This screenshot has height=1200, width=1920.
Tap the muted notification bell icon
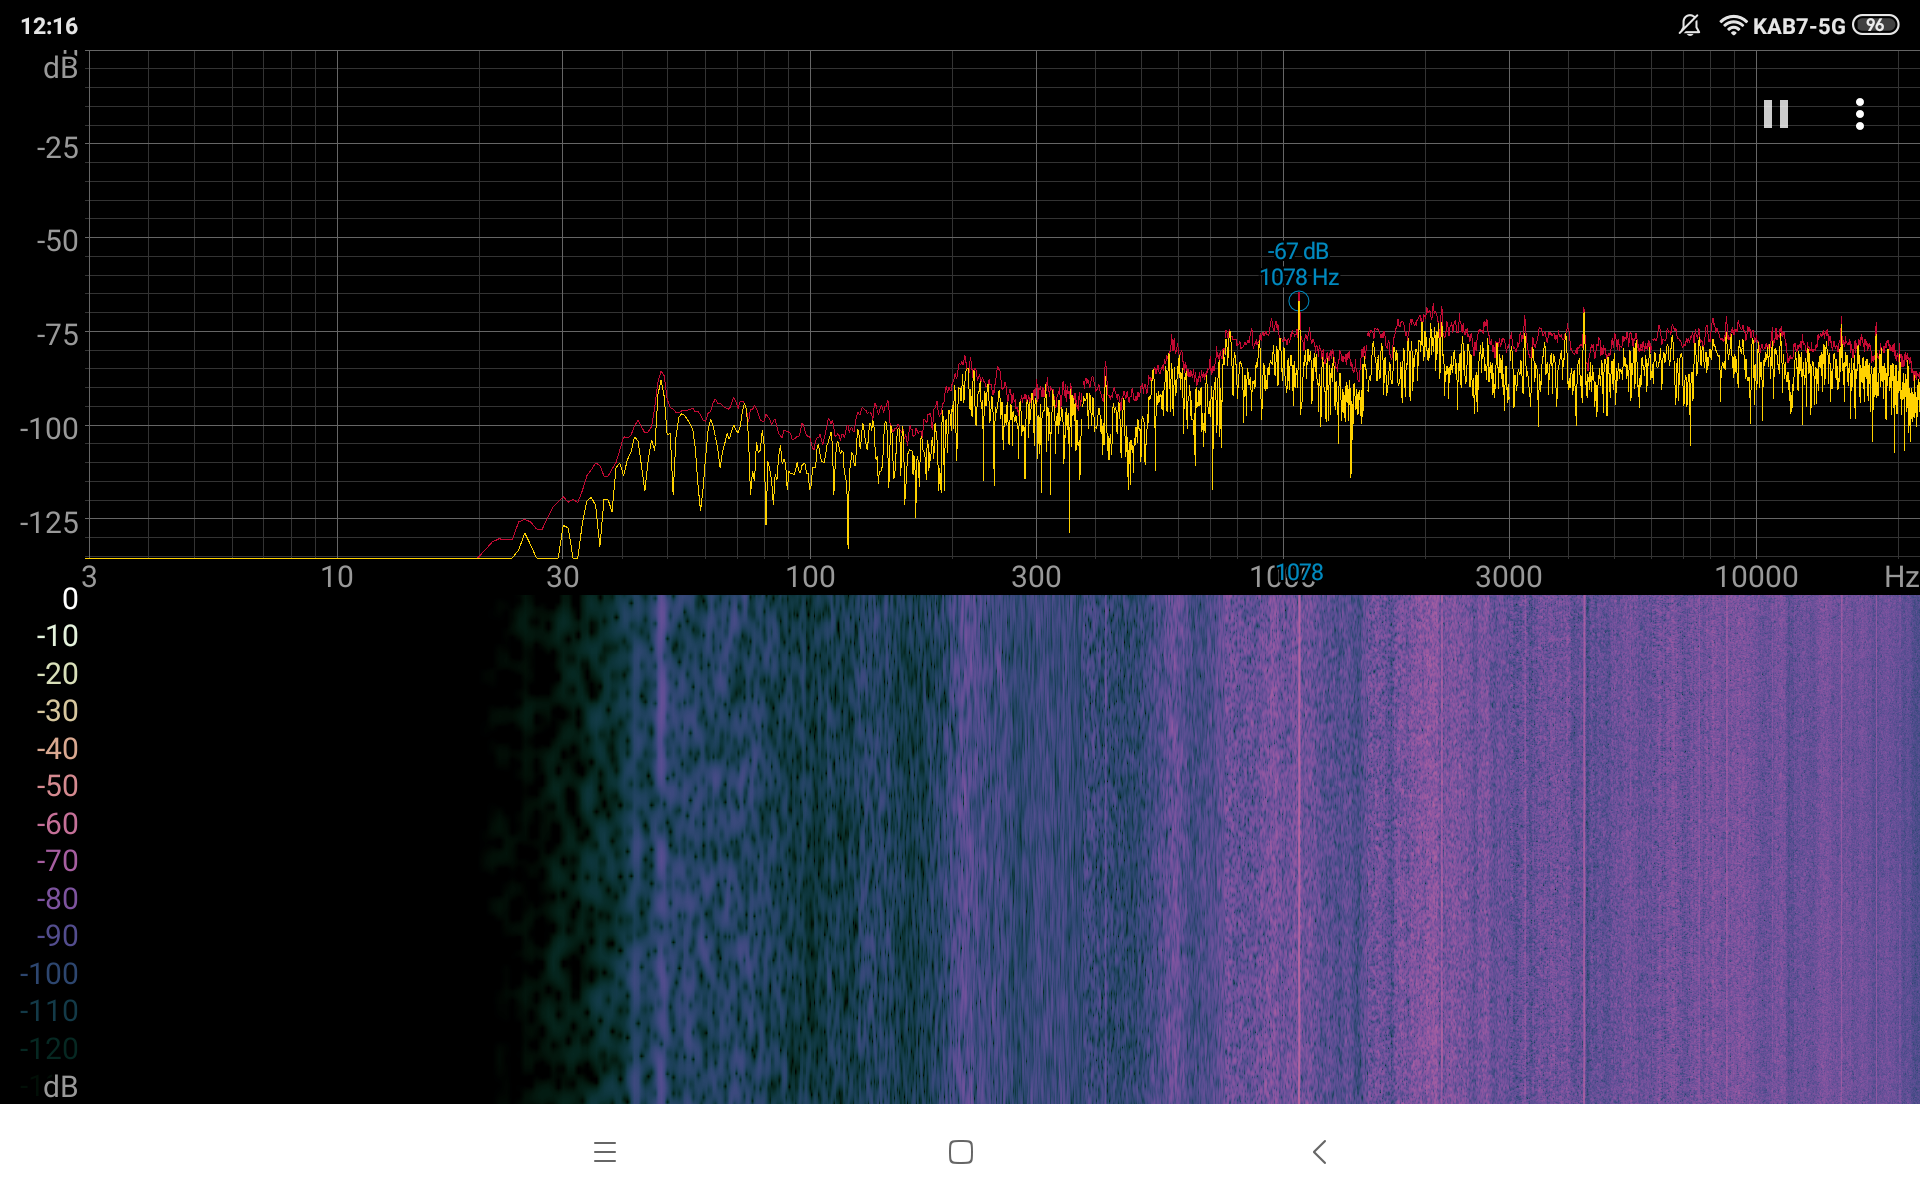[x=1689, y=26]
